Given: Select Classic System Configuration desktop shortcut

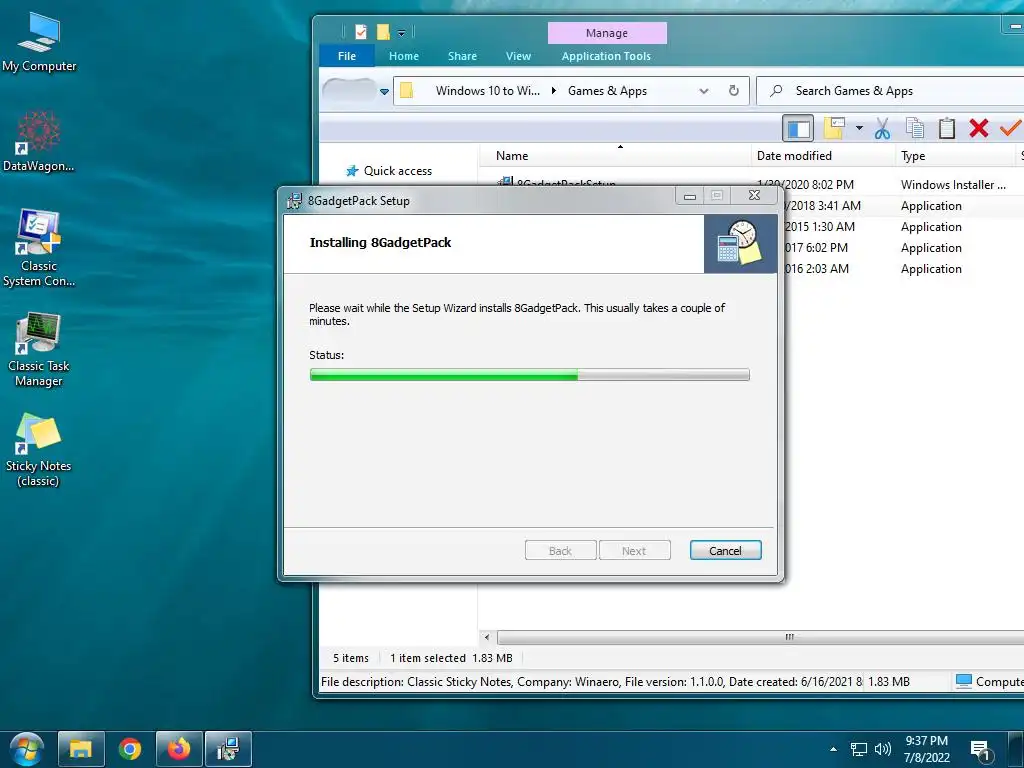Looking at the screenshot, I should (39, 248).
